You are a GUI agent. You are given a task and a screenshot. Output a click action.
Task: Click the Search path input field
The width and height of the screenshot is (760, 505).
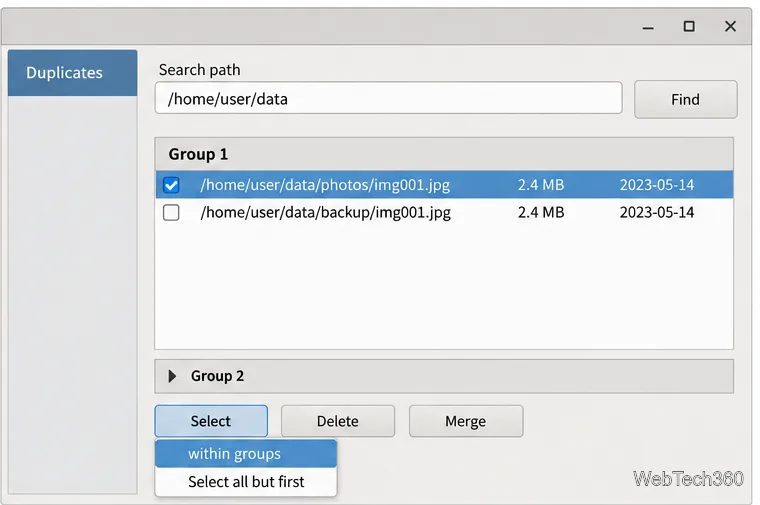[x=388, y=98]
